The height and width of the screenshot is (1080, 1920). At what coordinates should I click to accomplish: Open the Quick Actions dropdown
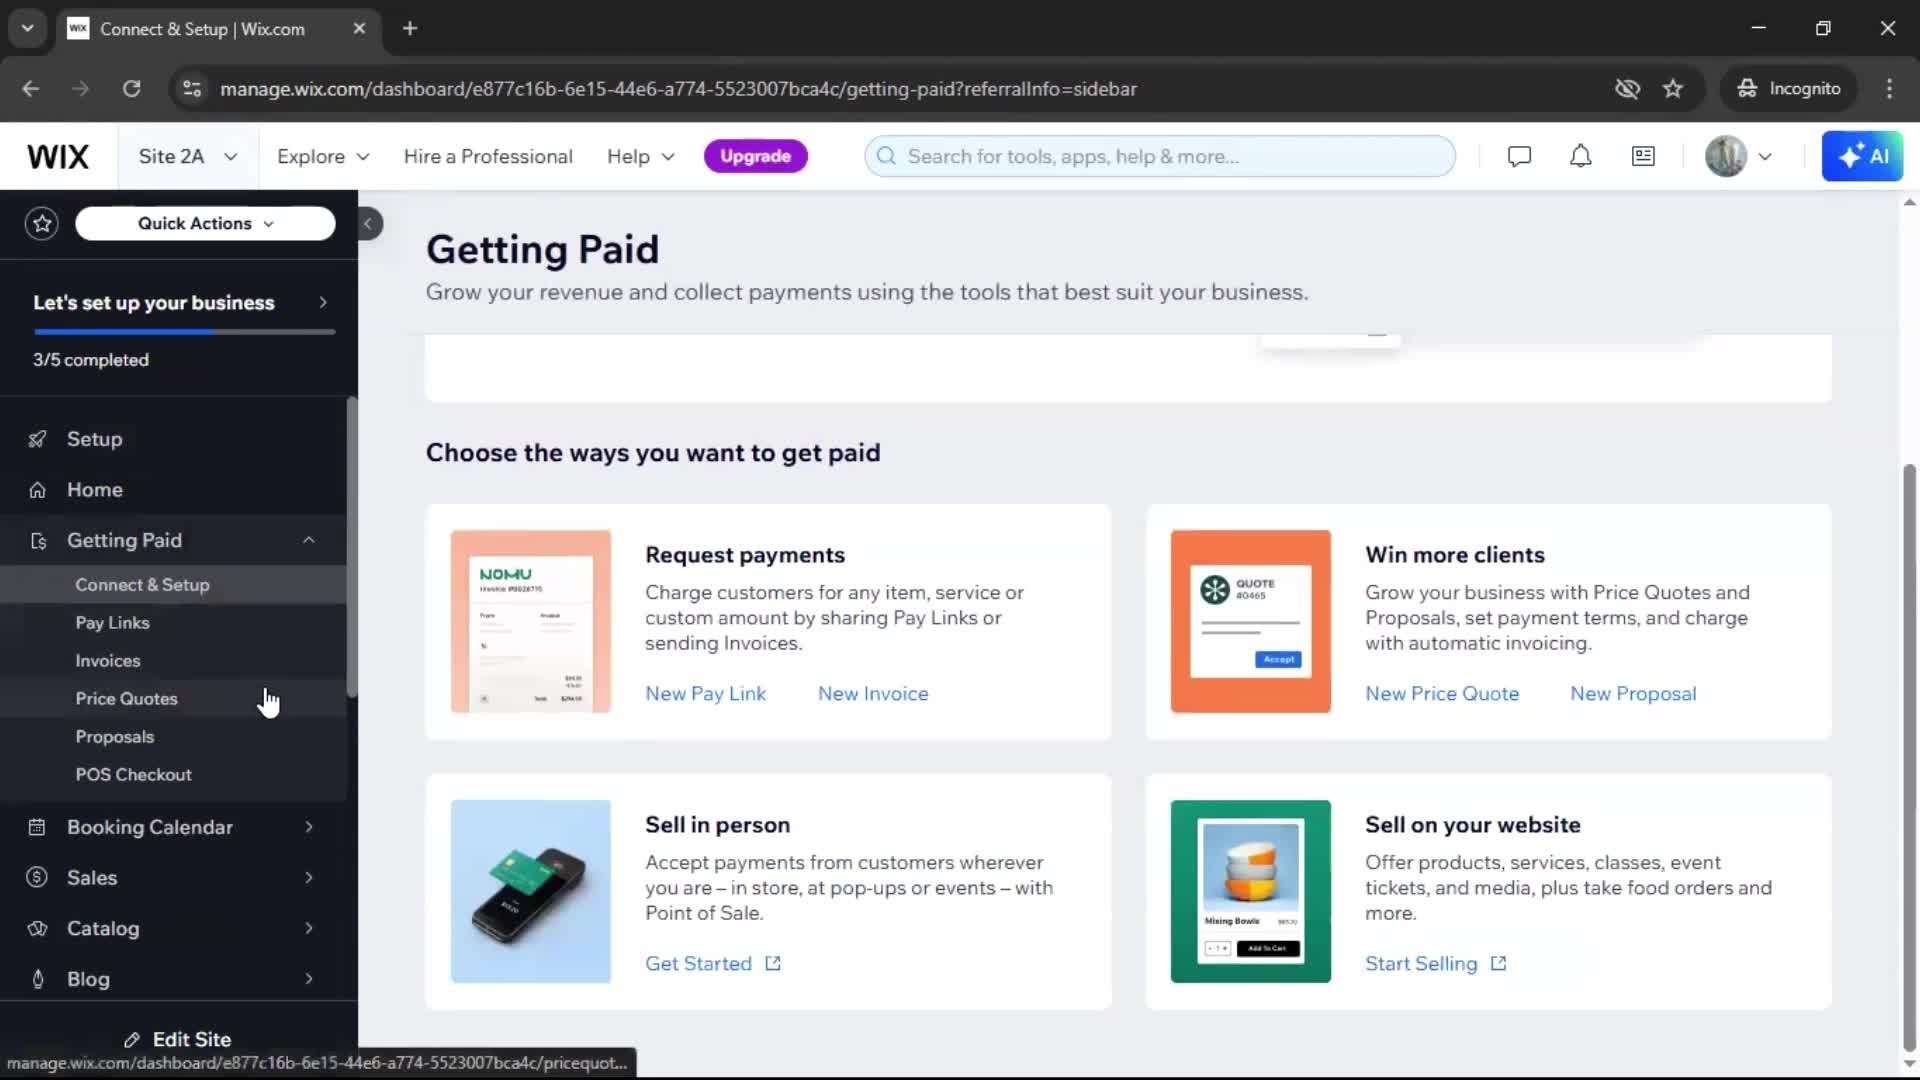click(x=205, y=223)
